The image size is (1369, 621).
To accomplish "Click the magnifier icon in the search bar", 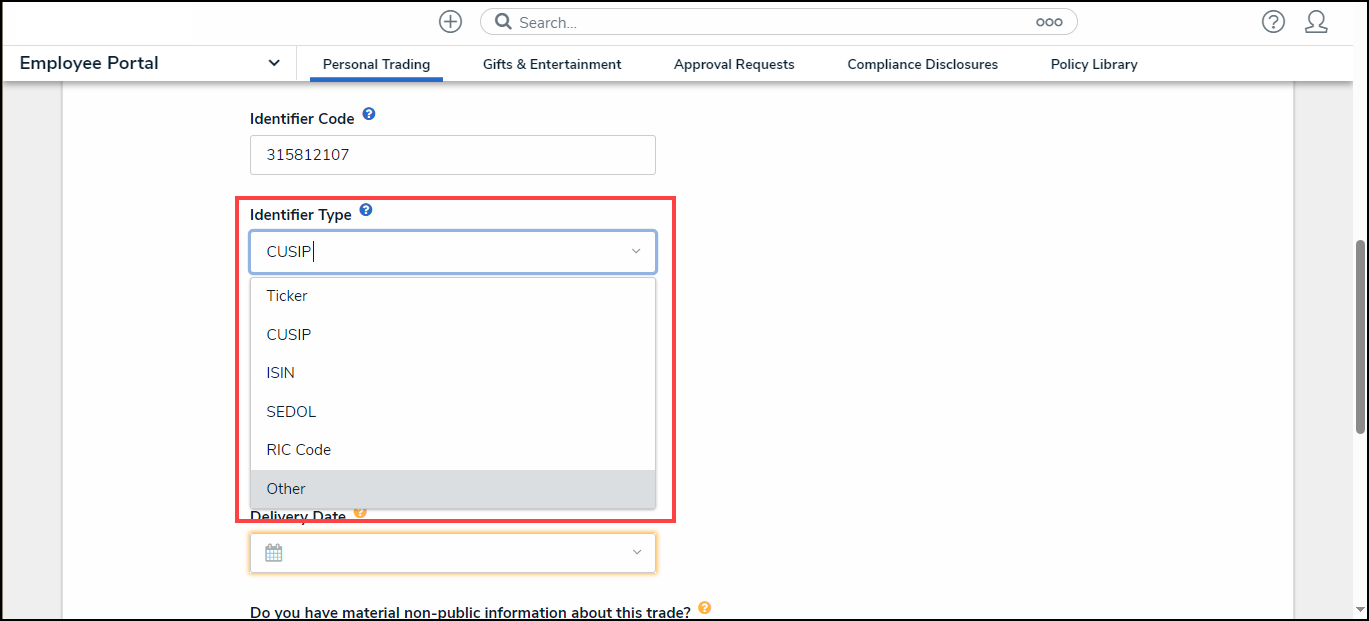I will (x=502, y=21).
